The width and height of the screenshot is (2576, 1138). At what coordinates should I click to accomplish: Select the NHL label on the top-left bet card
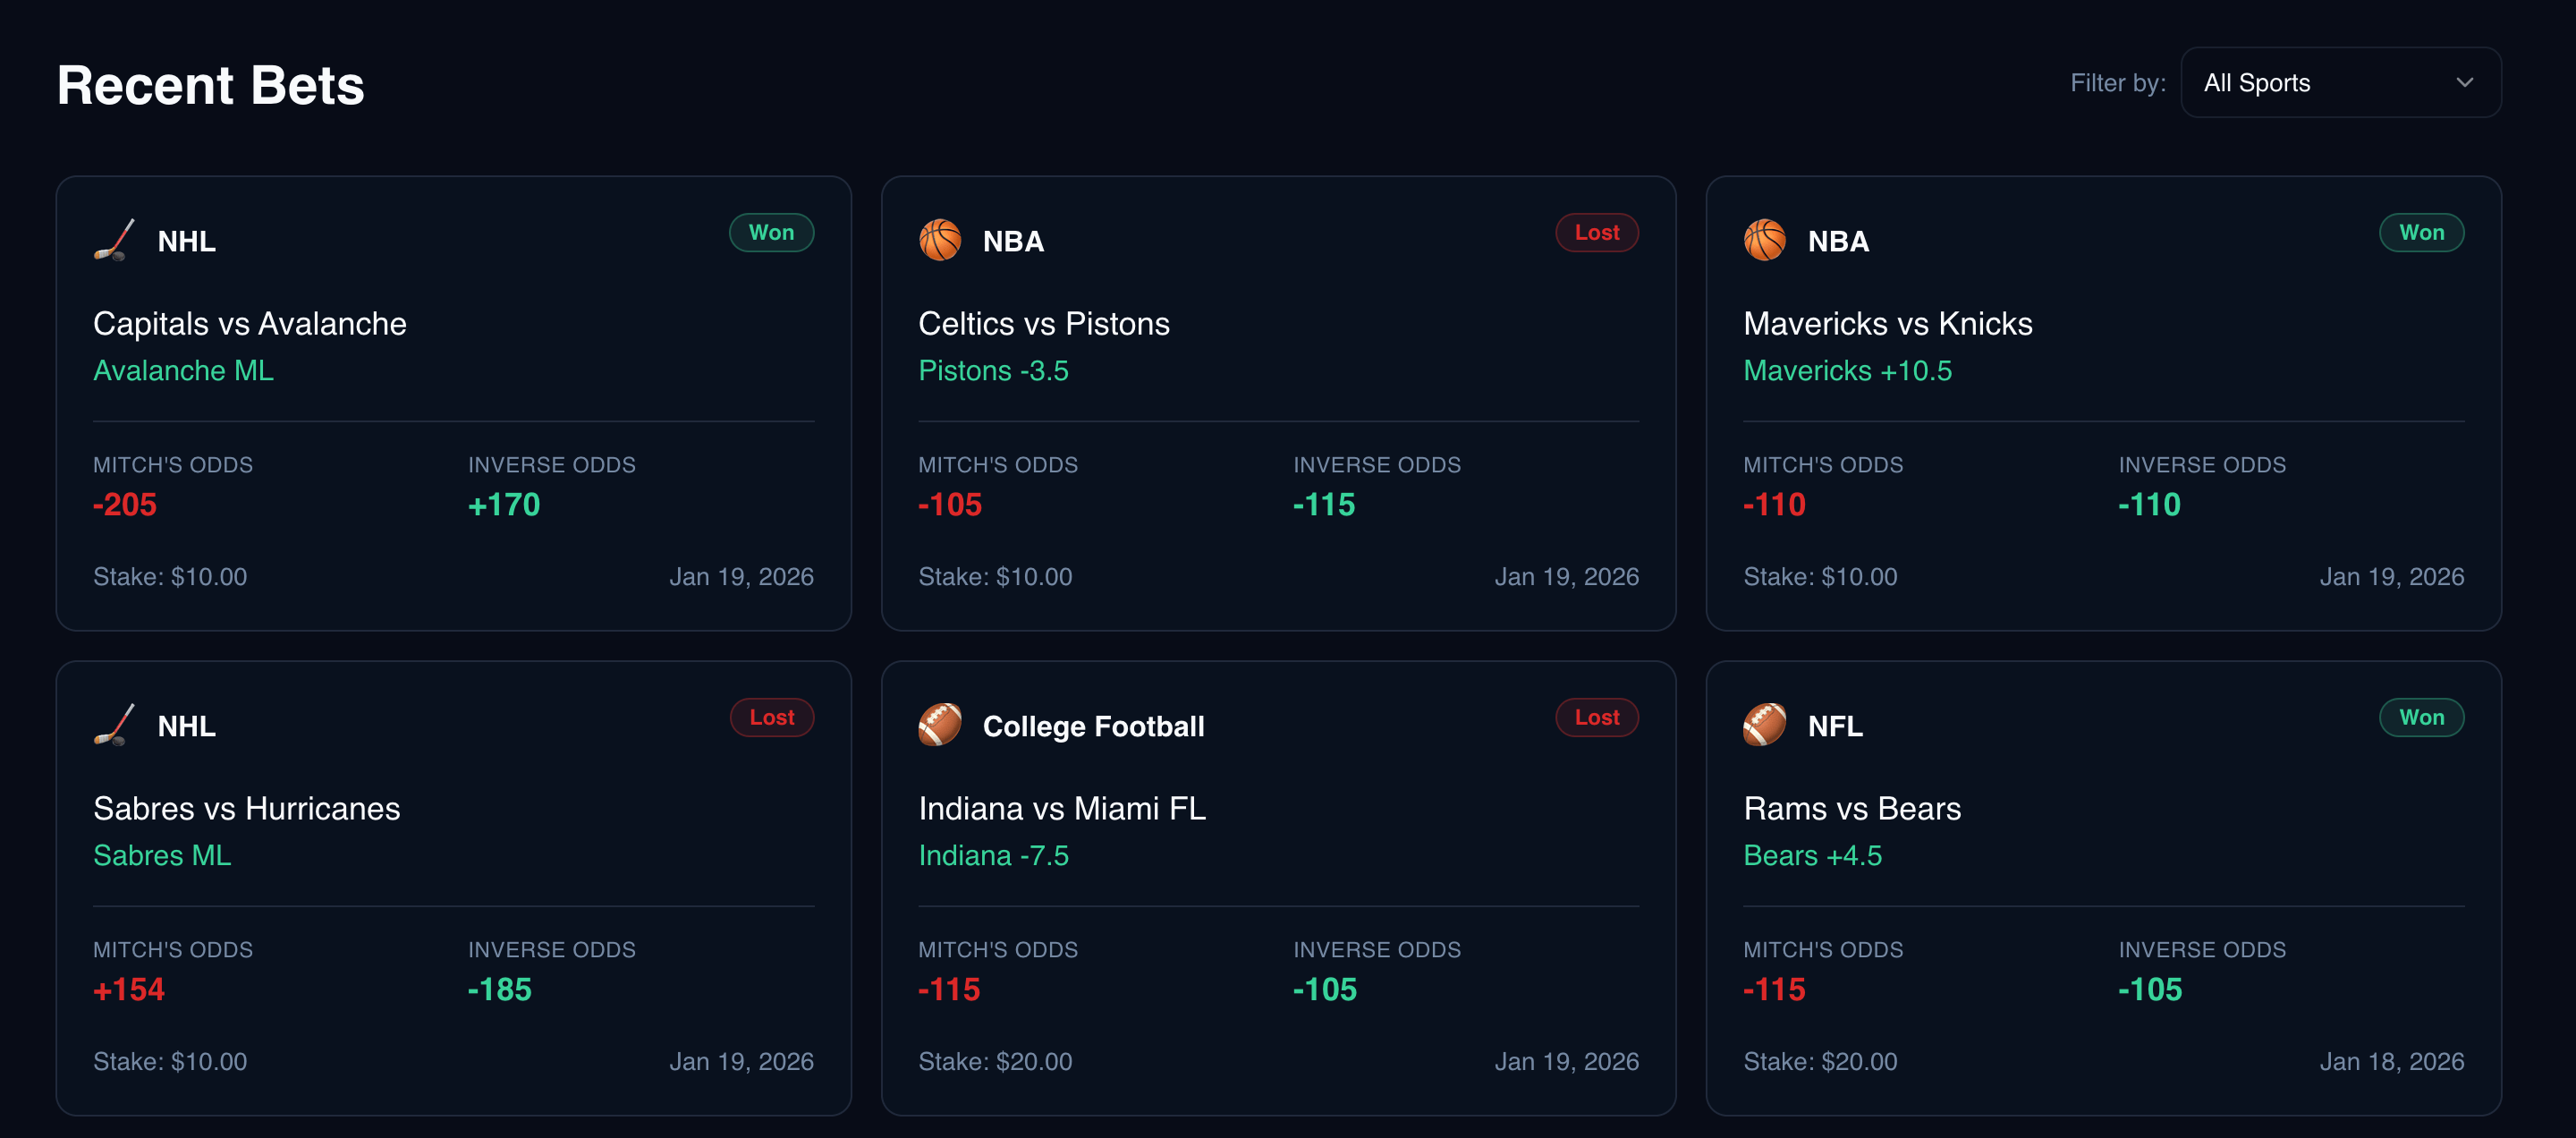coord(186,240)
